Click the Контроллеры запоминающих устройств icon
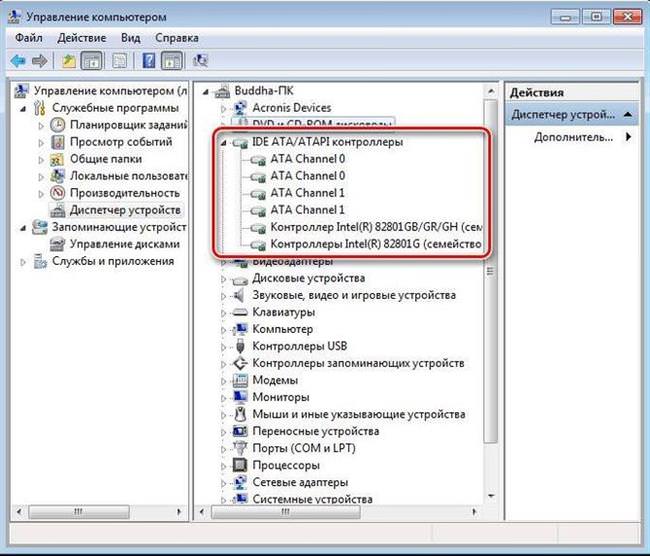 [240, 363]
